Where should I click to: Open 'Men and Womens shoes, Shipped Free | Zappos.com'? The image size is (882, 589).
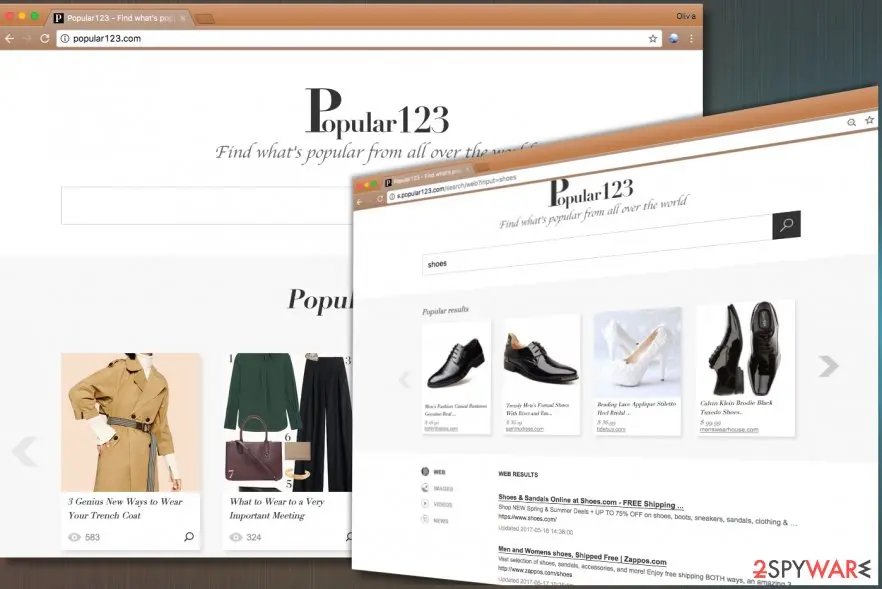(582, 555)
